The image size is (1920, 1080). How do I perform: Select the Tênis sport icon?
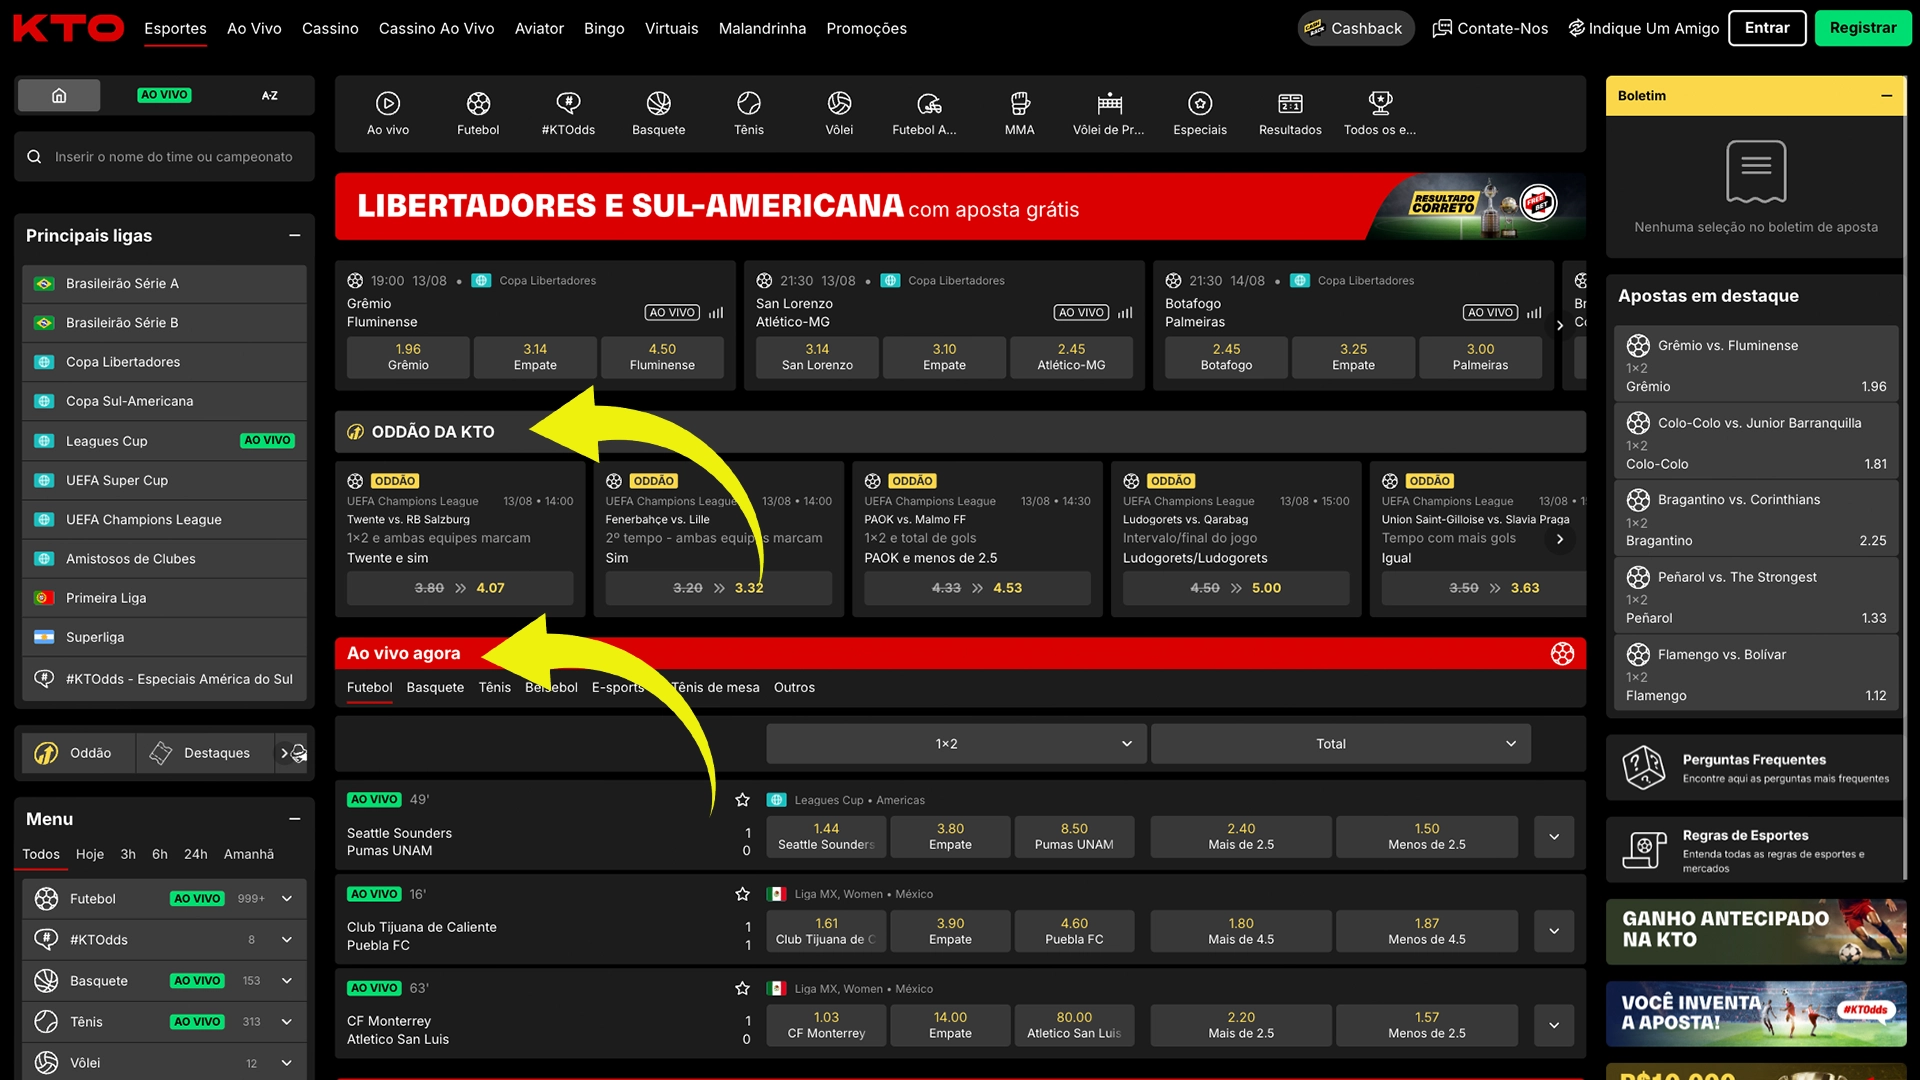coord(749,113)
